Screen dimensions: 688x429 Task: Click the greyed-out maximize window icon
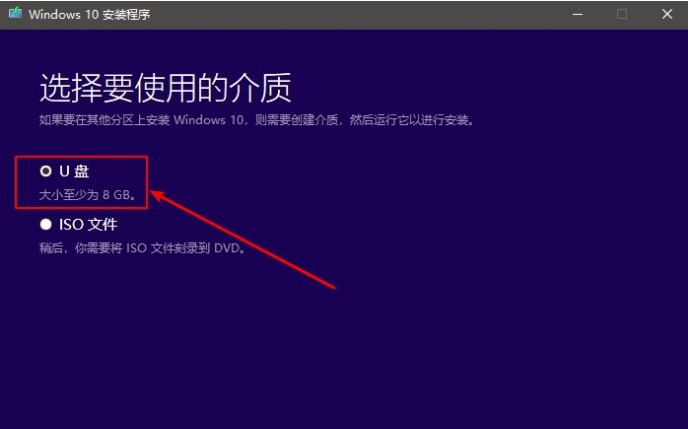[622, 14]
